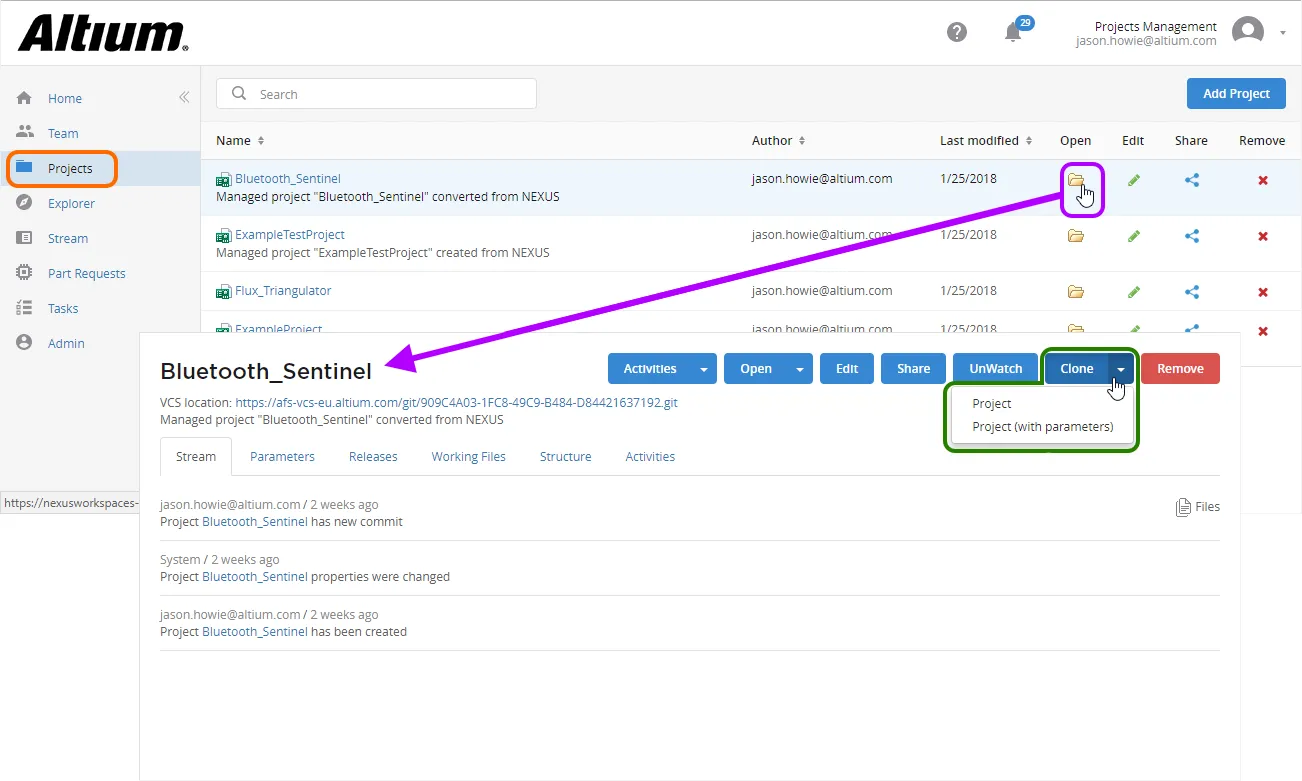
Task: Switch to the Working Files tab
Action: [x=468, y=456]
